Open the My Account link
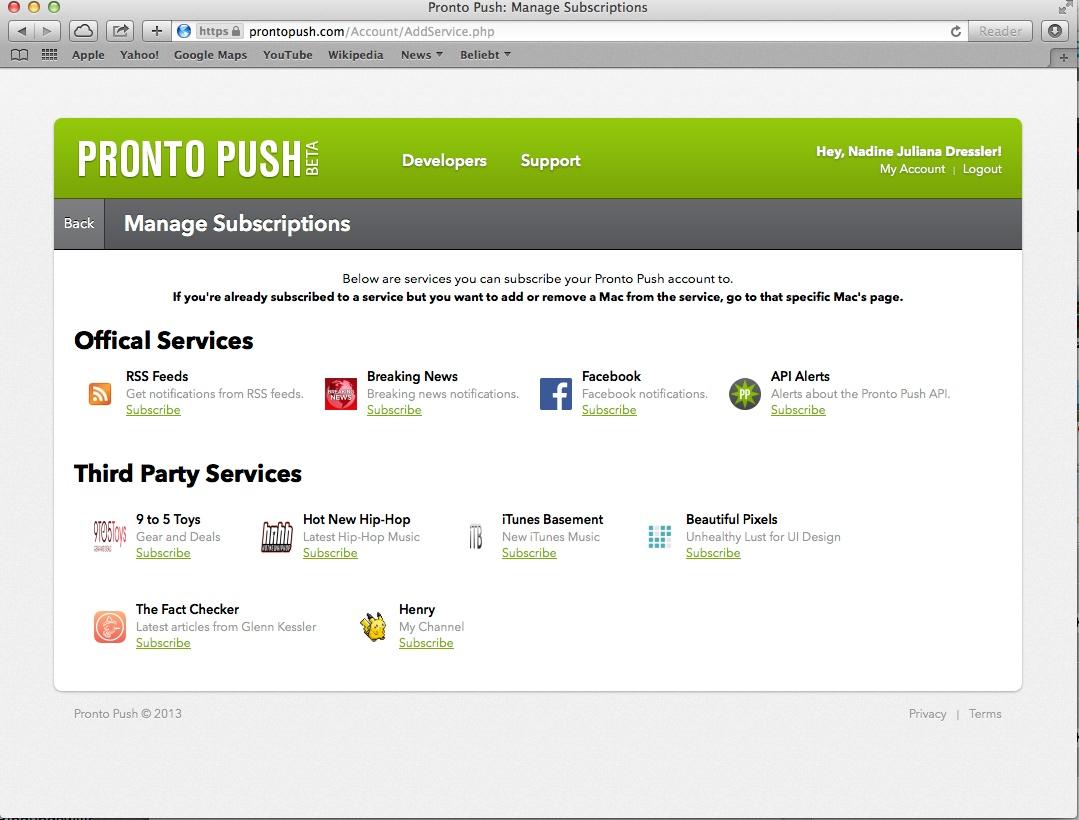Screen dimensions: 1079x820 click(x=912, y=169)
